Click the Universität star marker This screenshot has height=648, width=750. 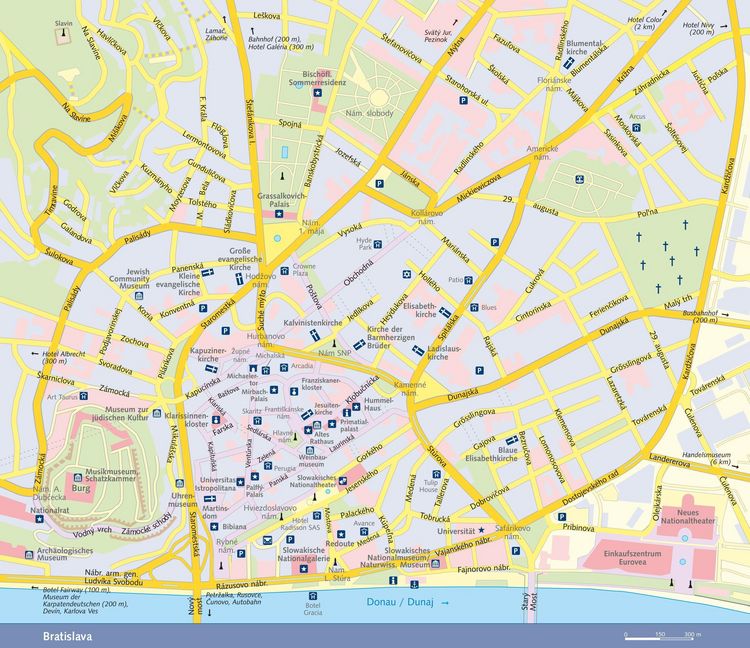pos(481,530)
